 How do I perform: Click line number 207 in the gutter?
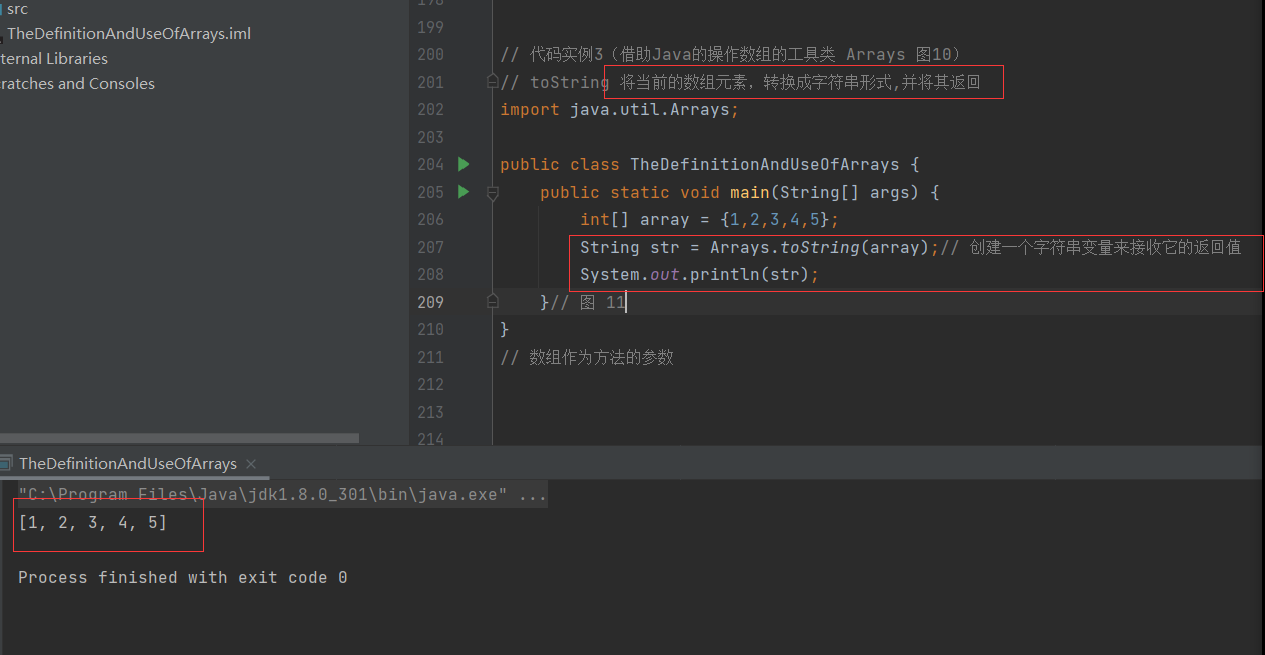pyautogui.click(x=430, y=247)
